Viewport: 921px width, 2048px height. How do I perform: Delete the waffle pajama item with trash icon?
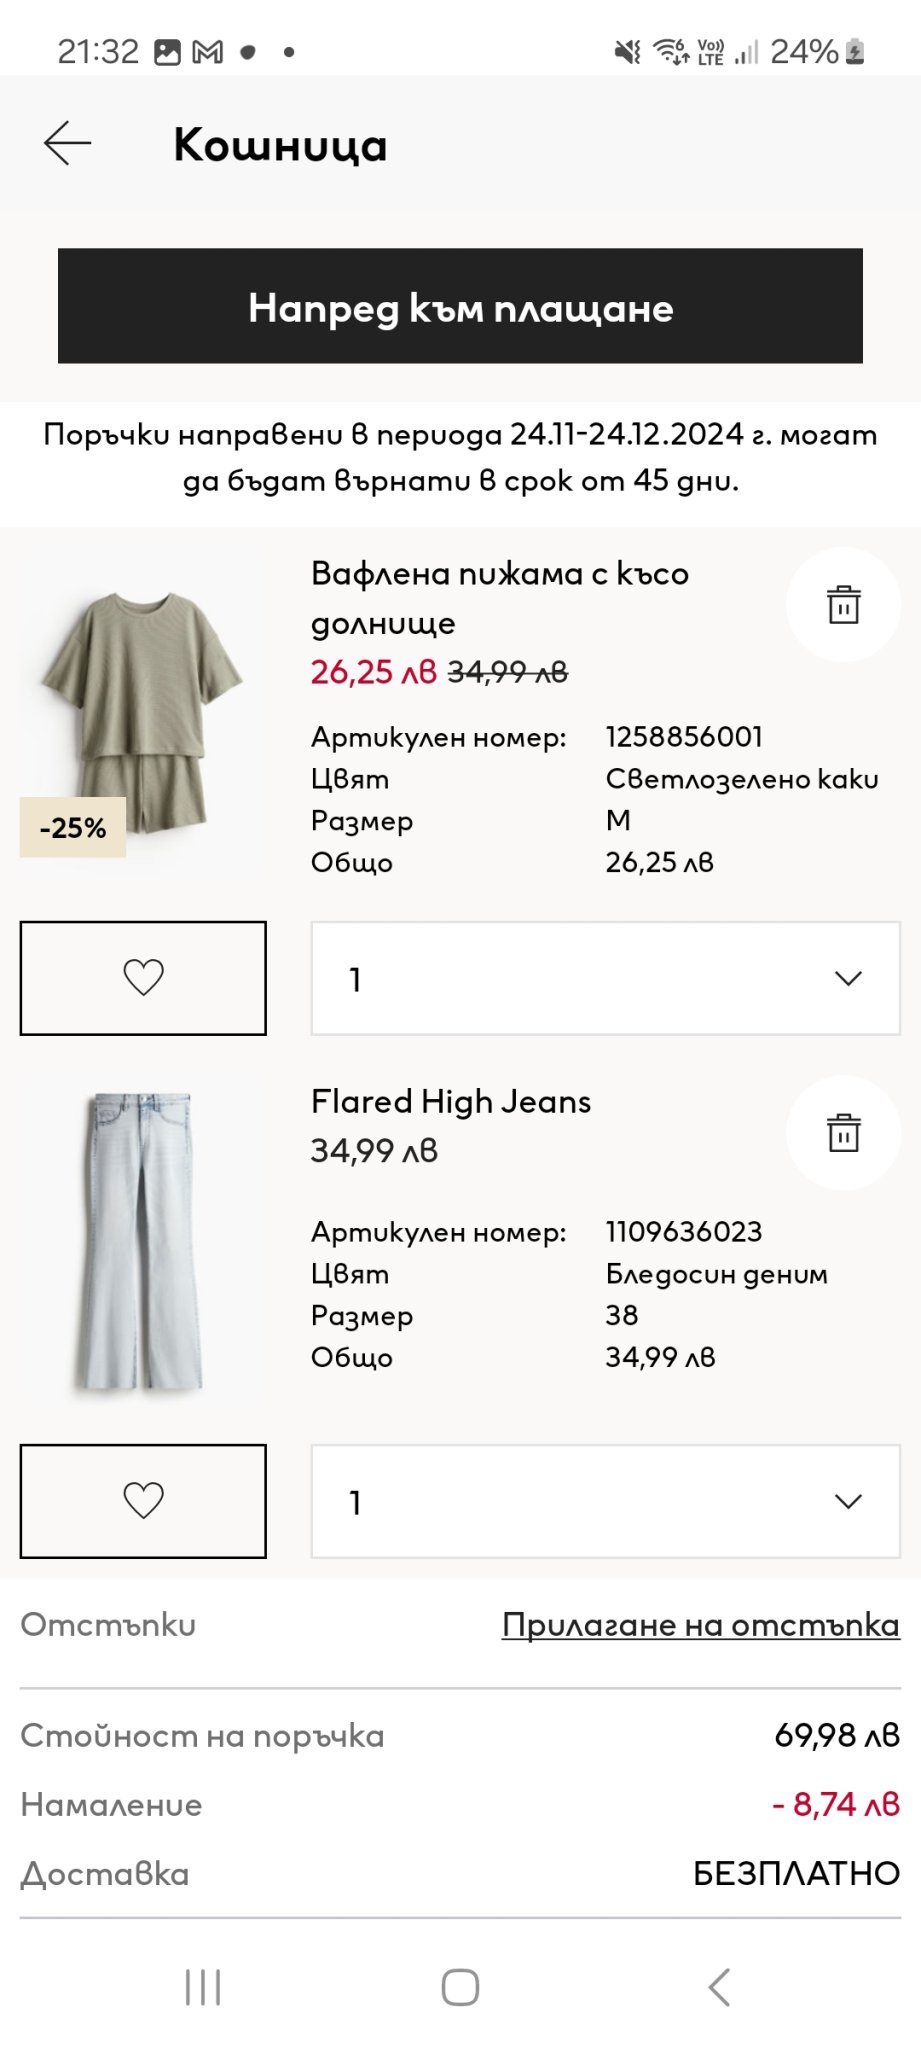point(843,605)
